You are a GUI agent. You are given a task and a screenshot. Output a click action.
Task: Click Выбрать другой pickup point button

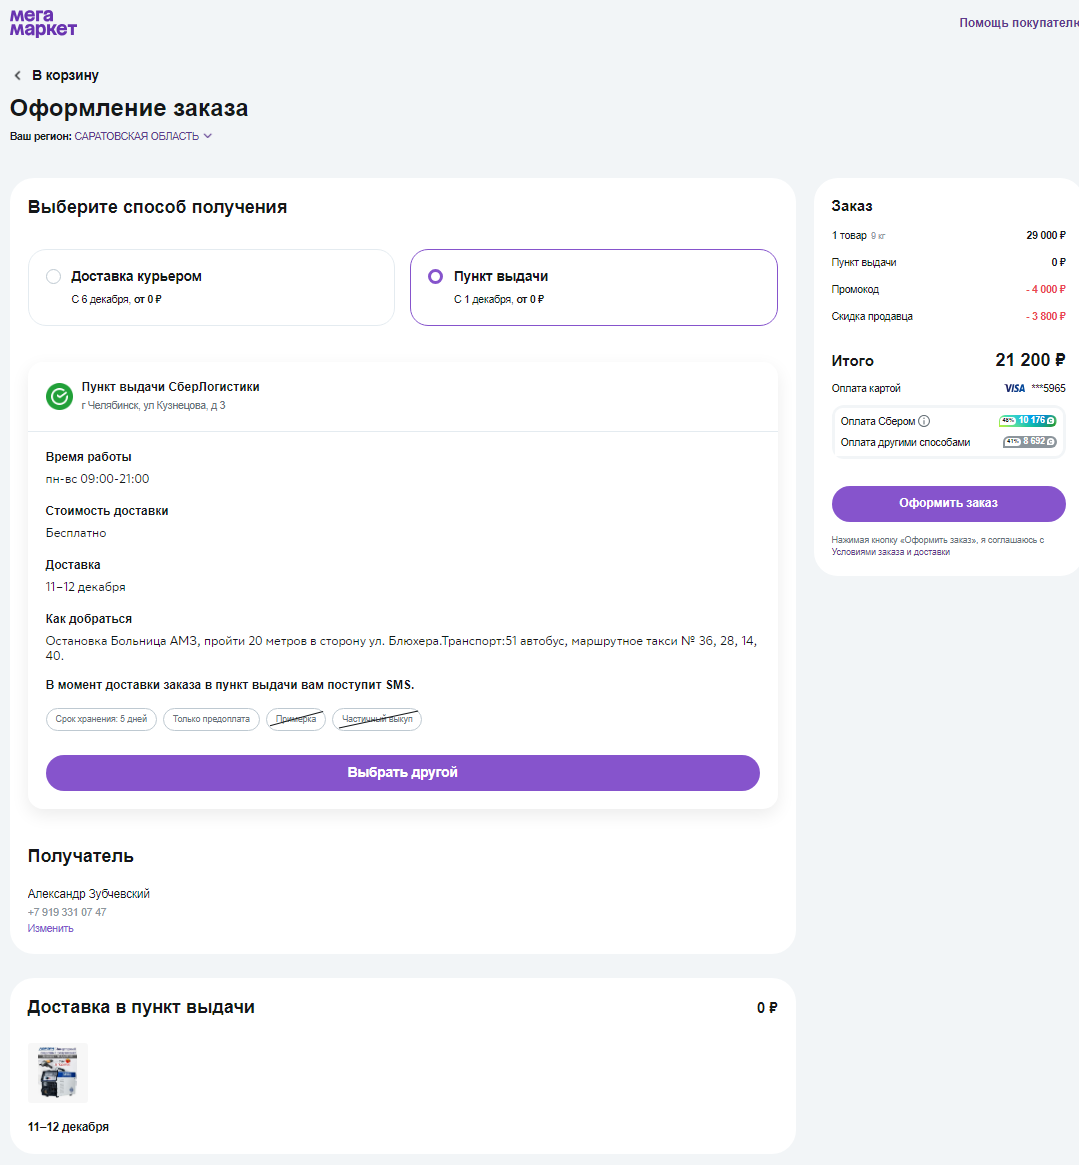point(402,773)
